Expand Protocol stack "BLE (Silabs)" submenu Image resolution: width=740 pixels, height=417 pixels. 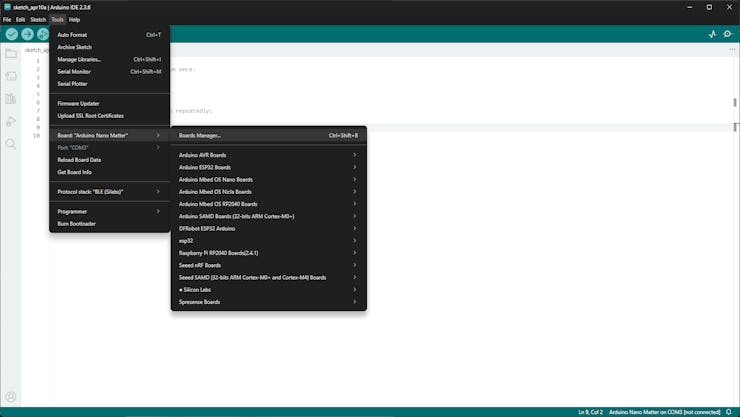click(109, 192)
